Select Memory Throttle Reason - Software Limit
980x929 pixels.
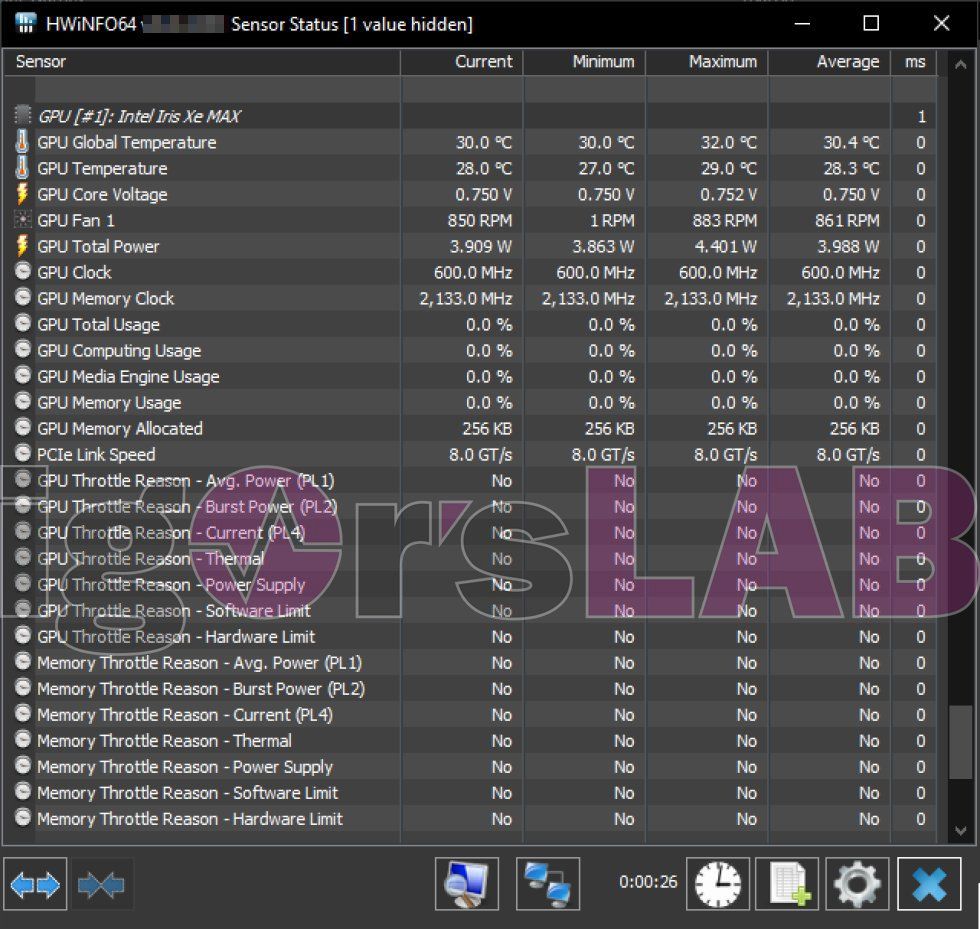(x=188, y=793)
